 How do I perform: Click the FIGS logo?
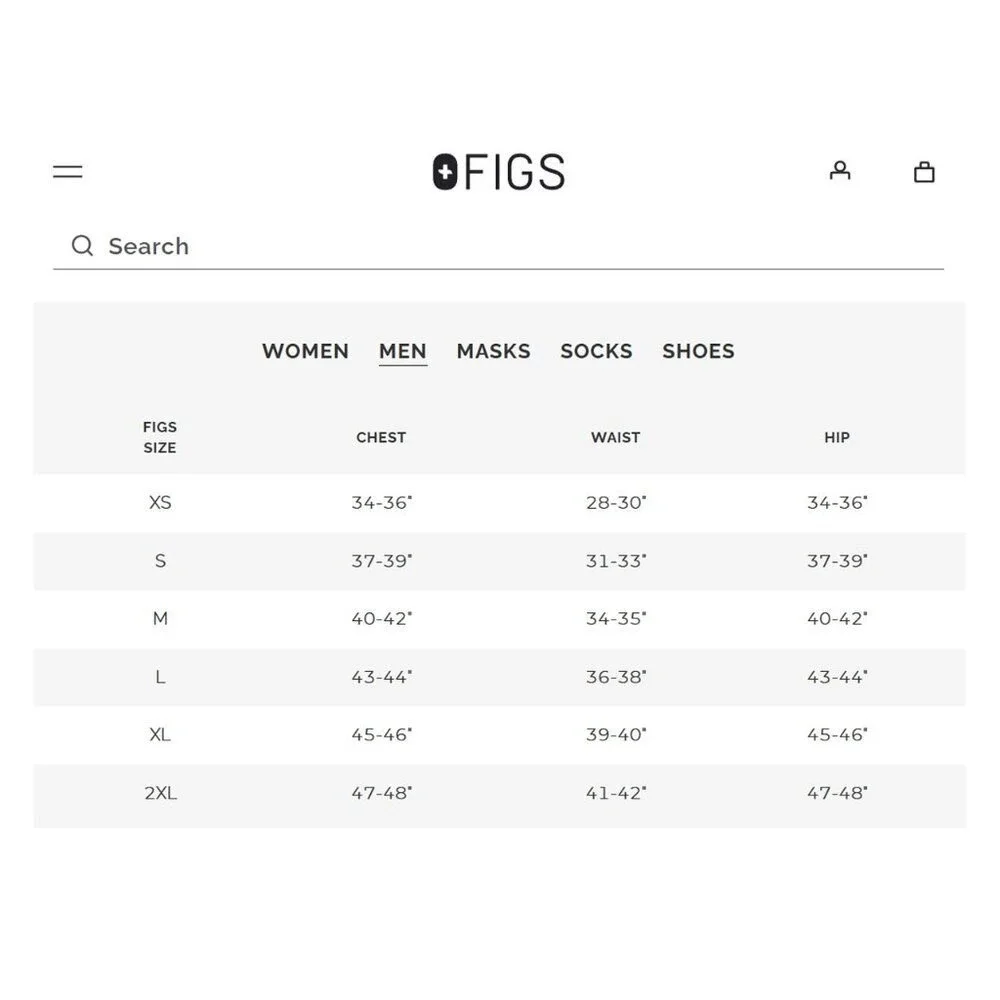[499, 172]
